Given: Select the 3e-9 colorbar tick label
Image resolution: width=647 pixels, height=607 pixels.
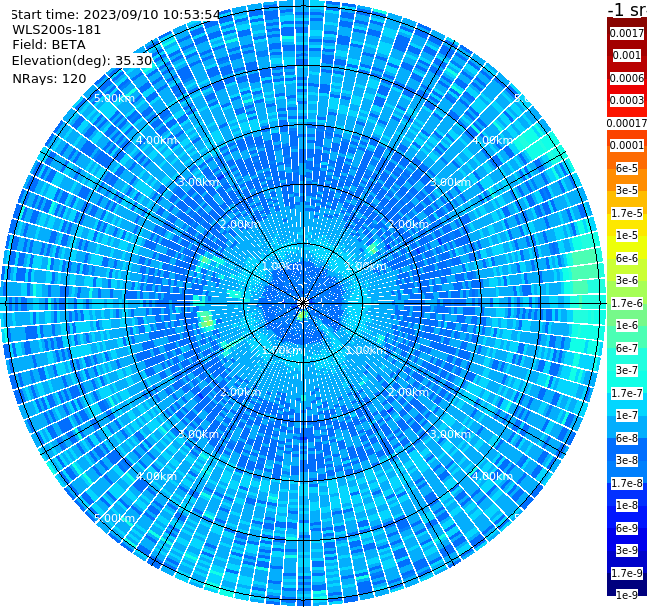Looking at the screenshot, I should point(627,550).
